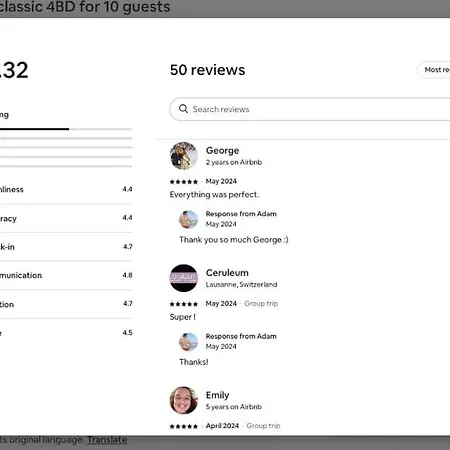This screenshot has width=450, height=450.
Task: Select the Cleanliness 4.4 rating row
Action: coord(66,189)
